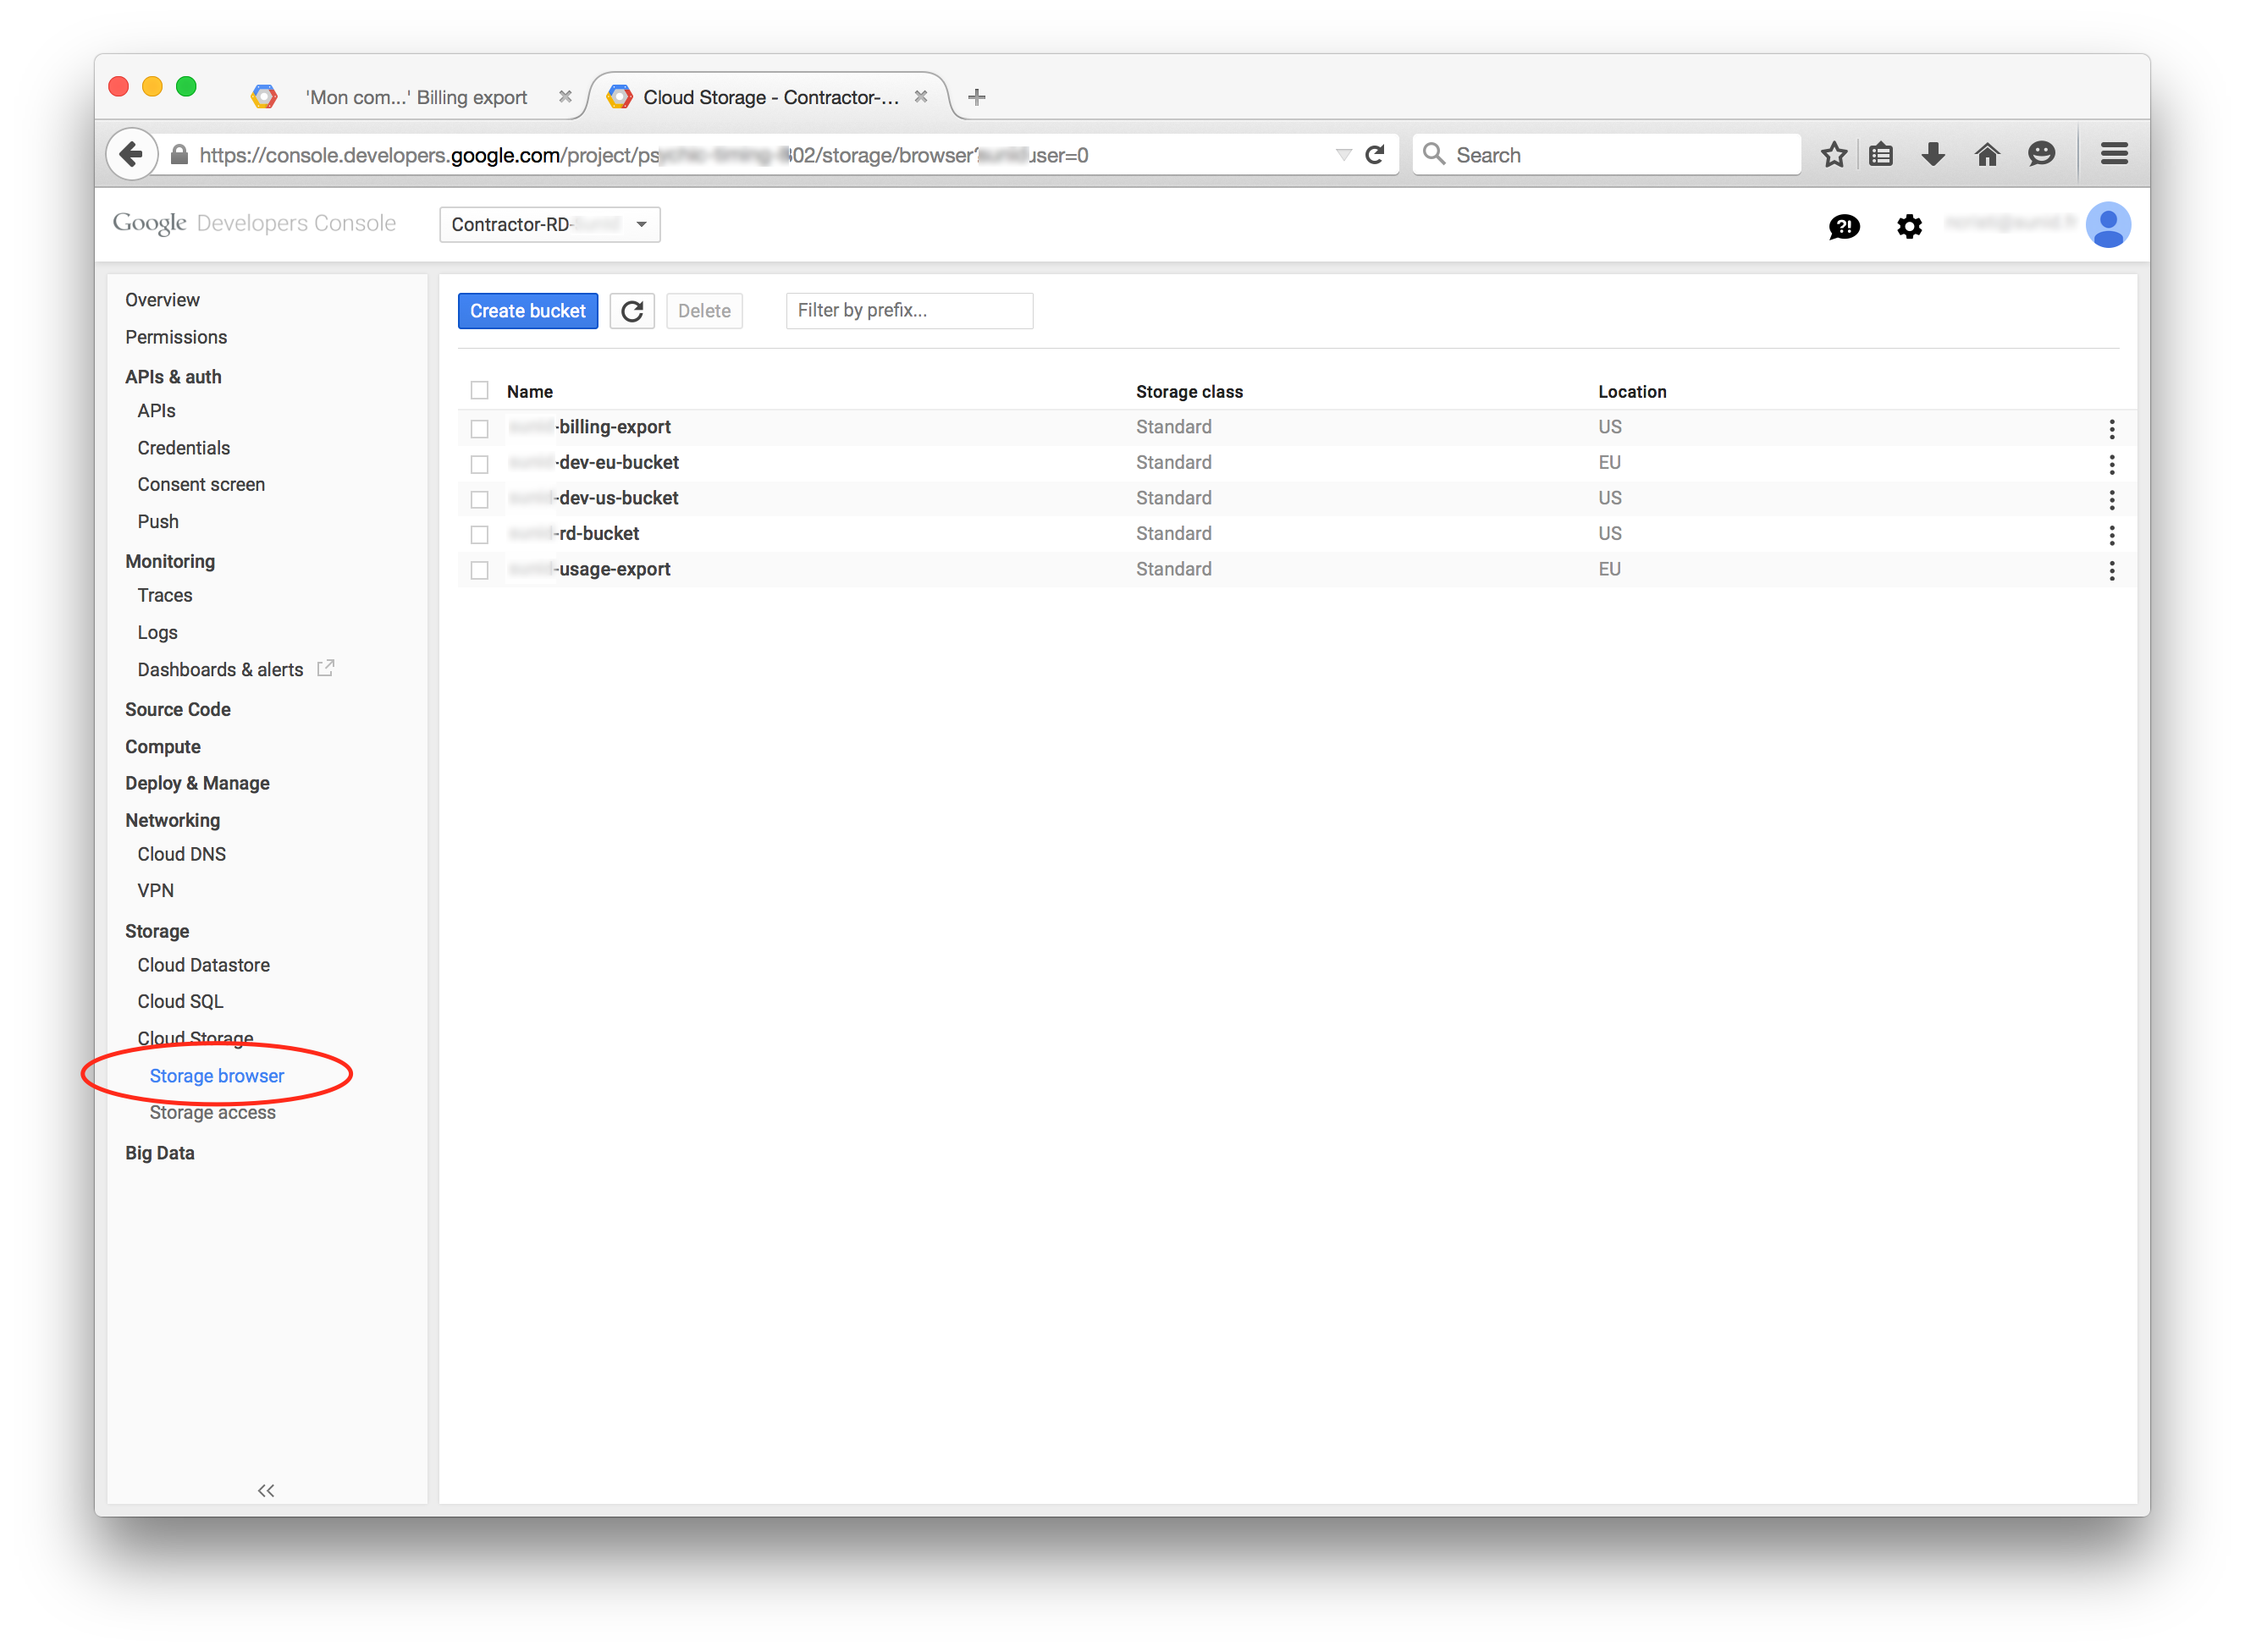This screenshot has width=2245, height=1652.
Task: Select the Cloud Storage - Contractor tab
Action: tap(766, 97)
